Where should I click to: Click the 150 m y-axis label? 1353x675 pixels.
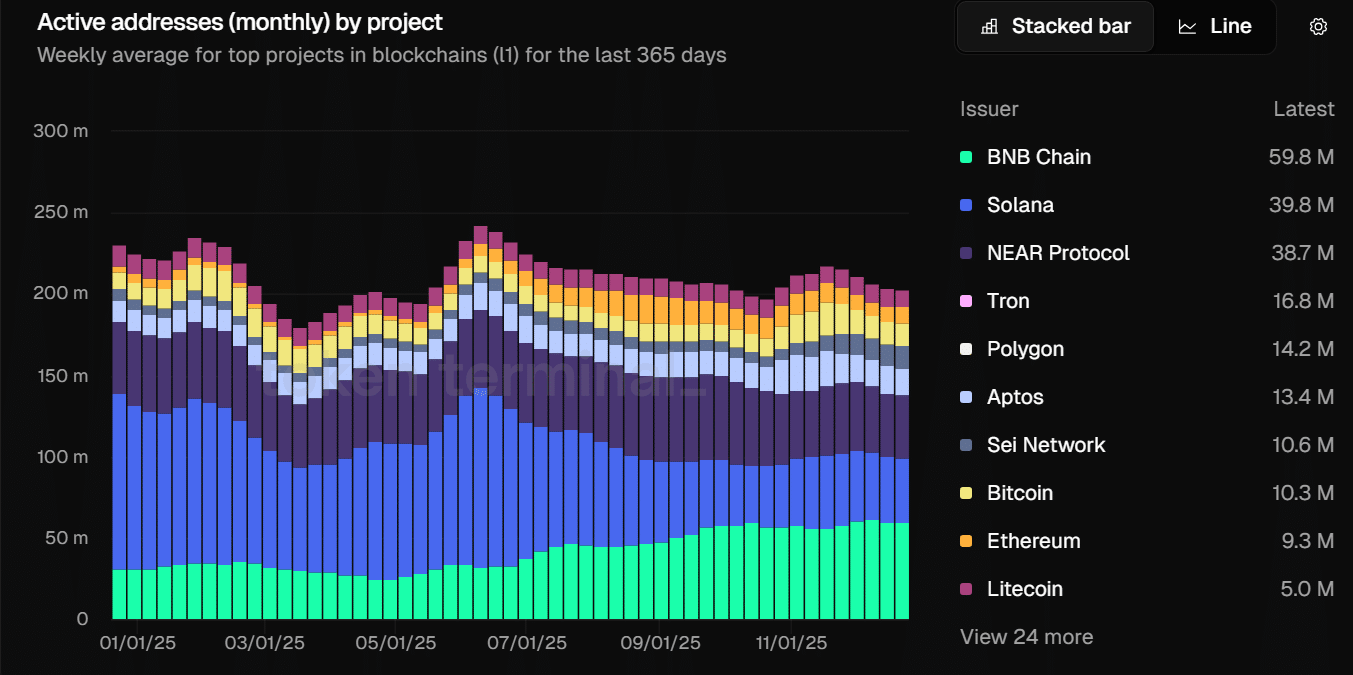pos(61,375)
